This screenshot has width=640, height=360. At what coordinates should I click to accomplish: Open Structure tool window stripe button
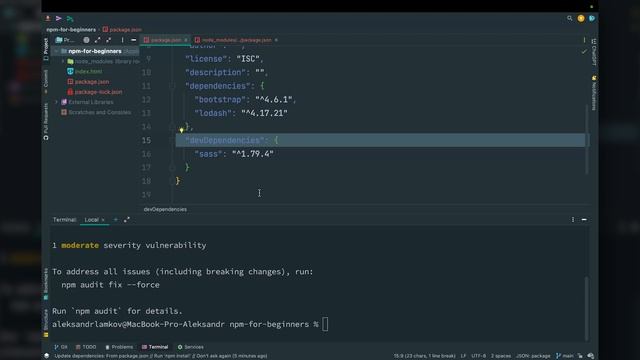pos(46,322)
